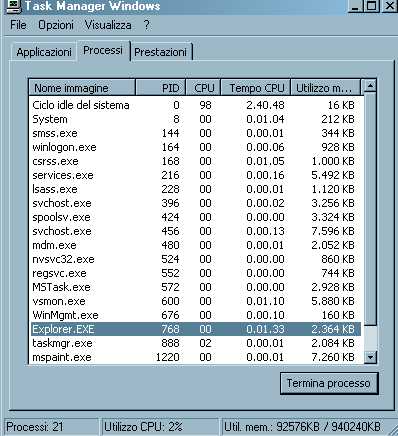The width and height of the screenshot is (398, 436).
Task: Click the Processi: 21 status entry
Action: 51,427
